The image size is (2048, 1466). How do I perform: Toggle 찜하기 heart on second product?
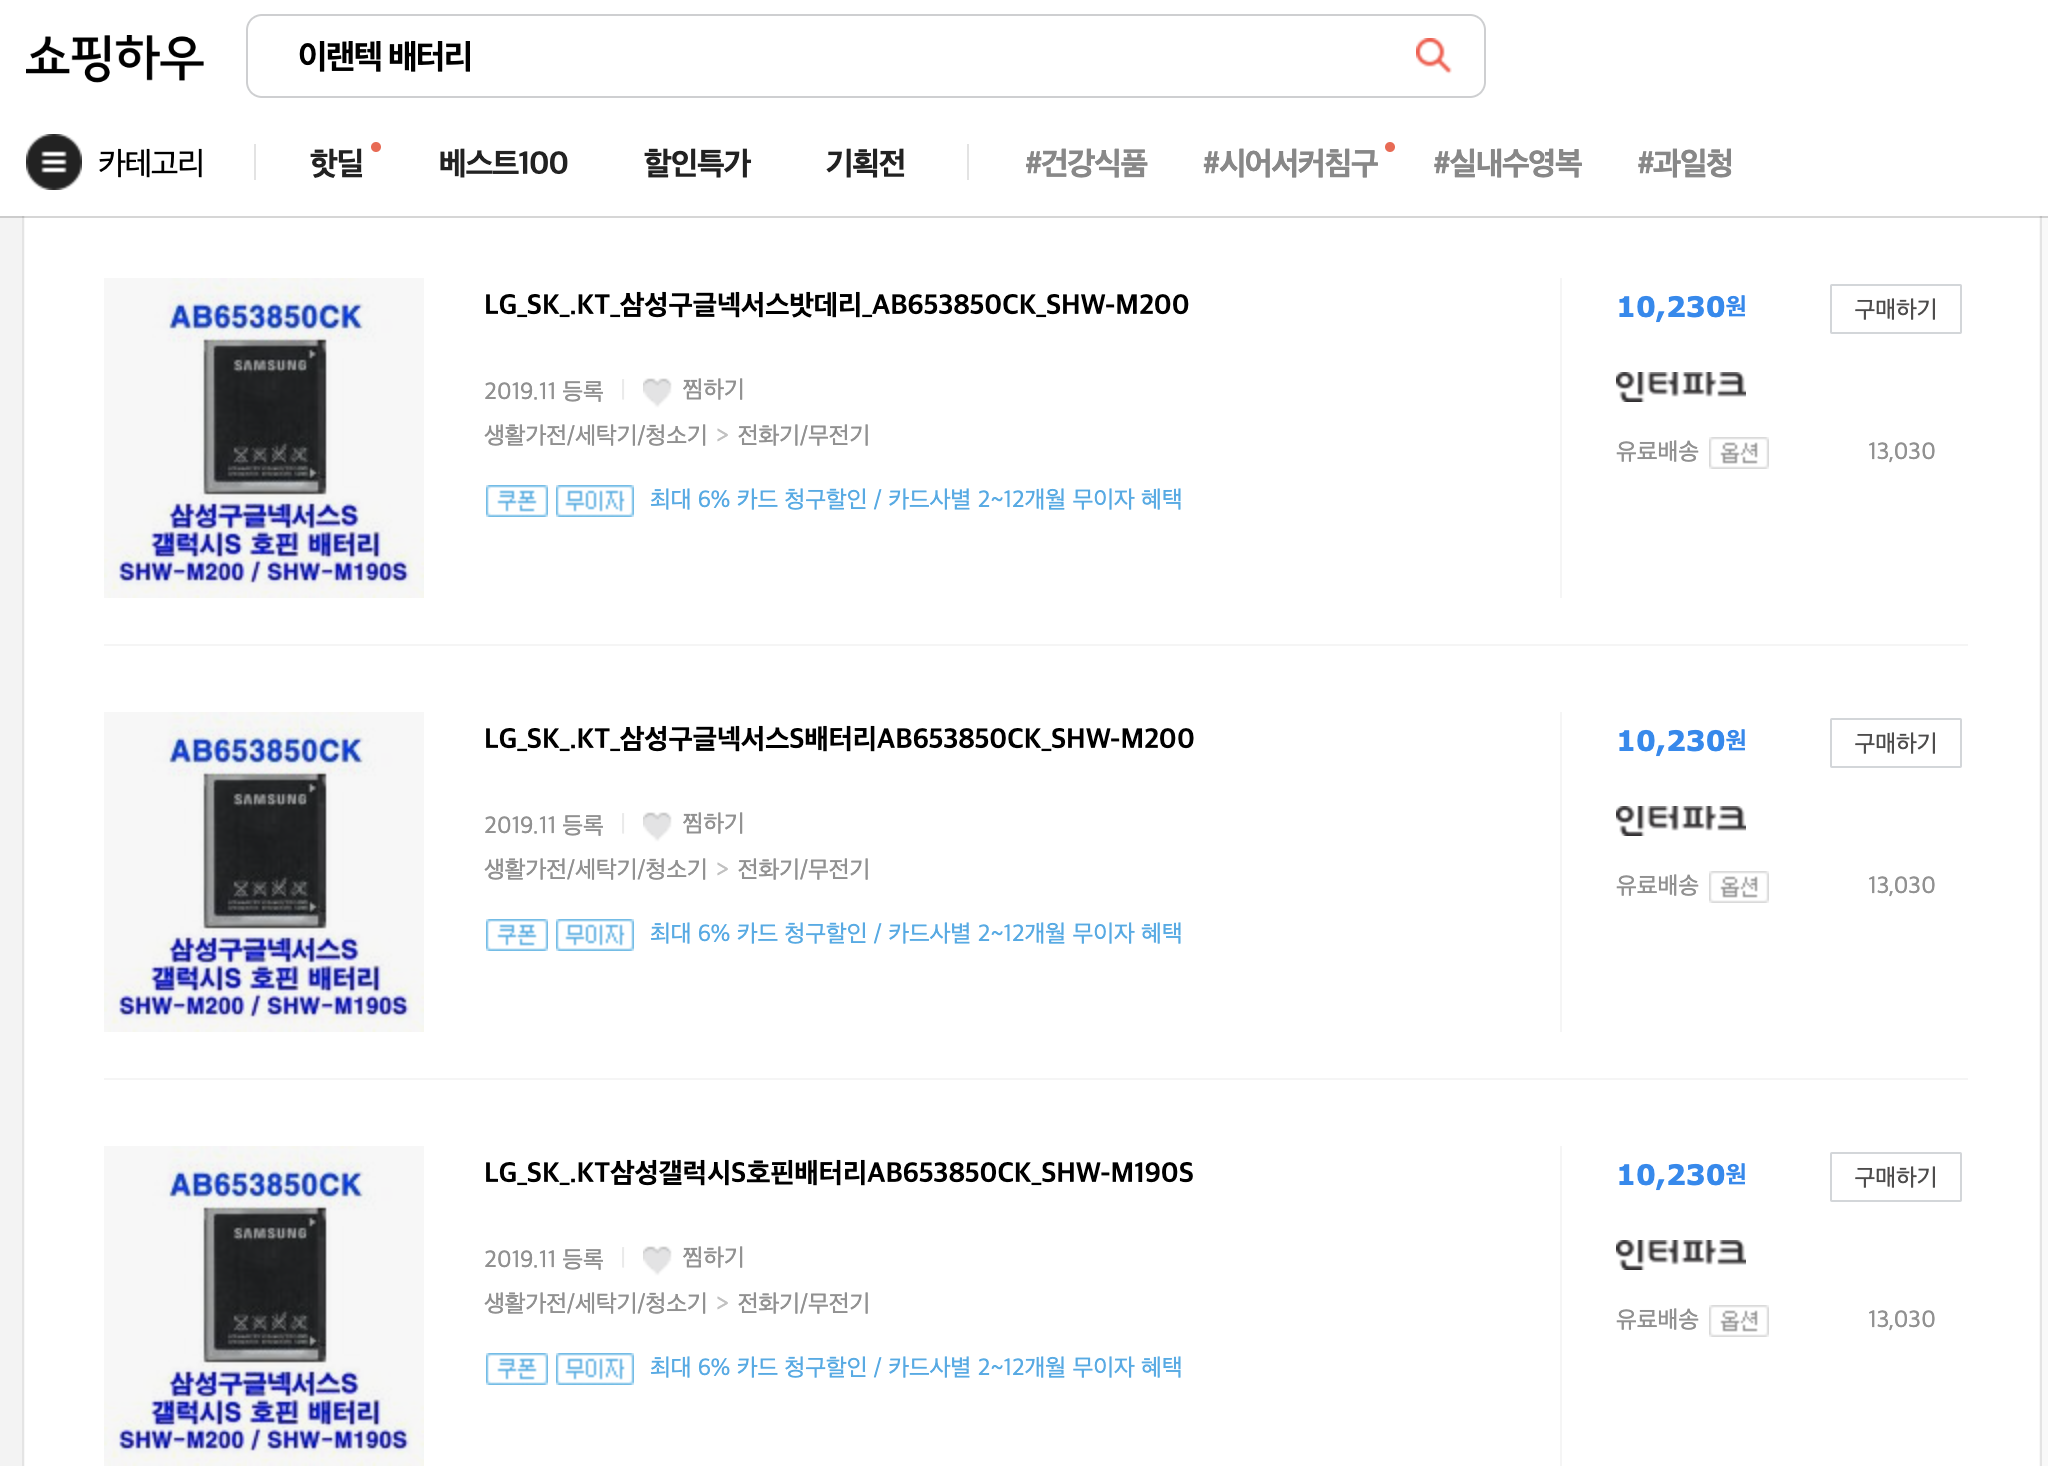[x=657, y=825]
